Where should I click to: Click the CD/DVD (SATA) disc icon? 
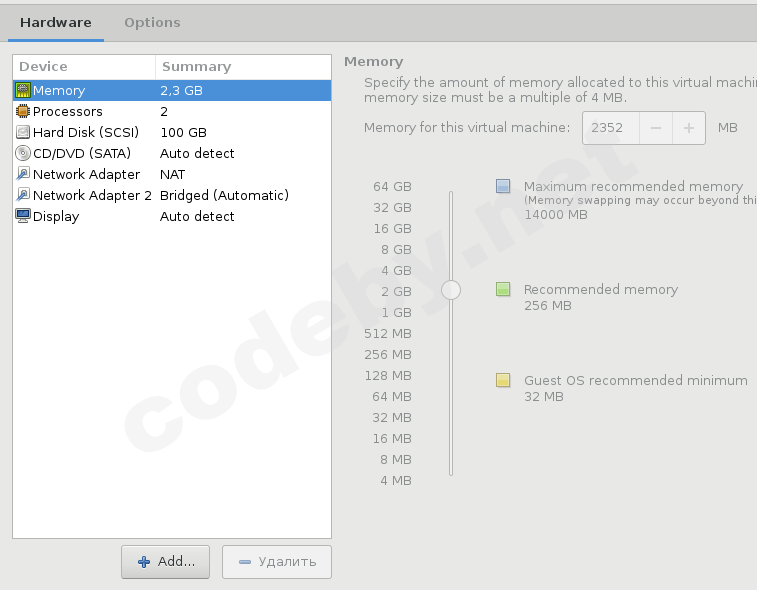click(23, 153)
